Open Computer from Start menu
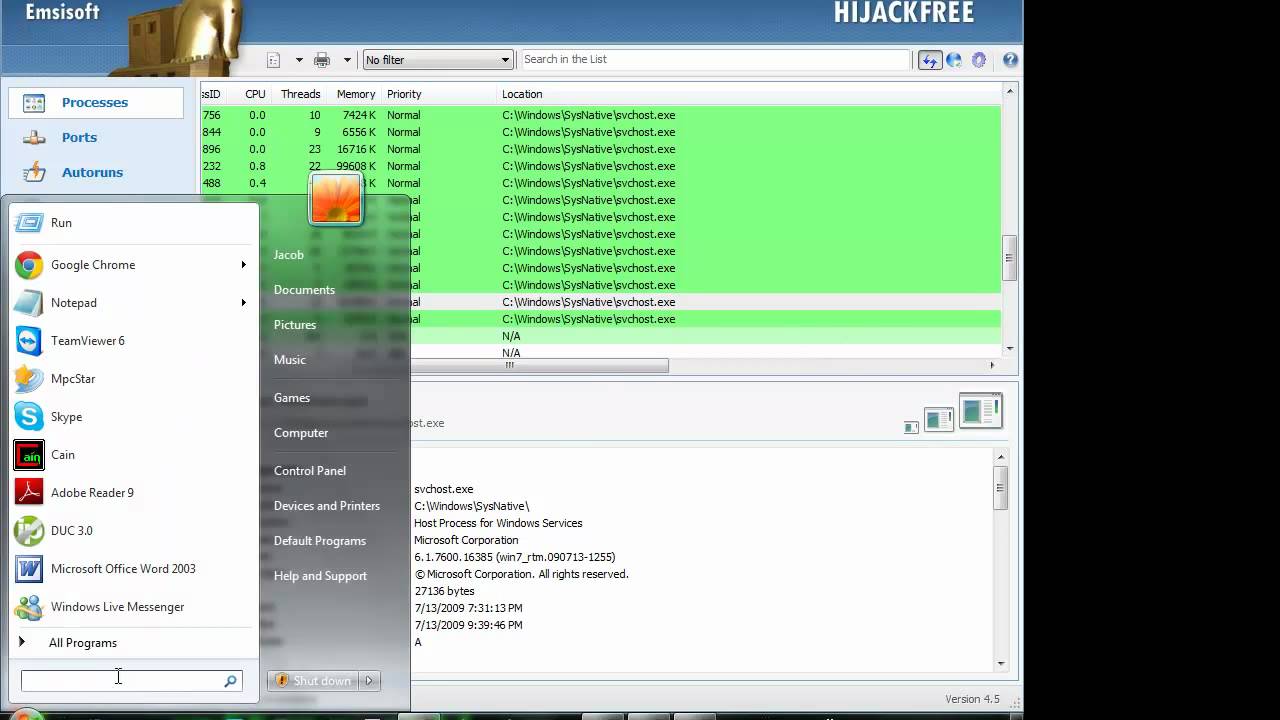This screenshot has width=1280, height=720. click(x=301, y=433)
